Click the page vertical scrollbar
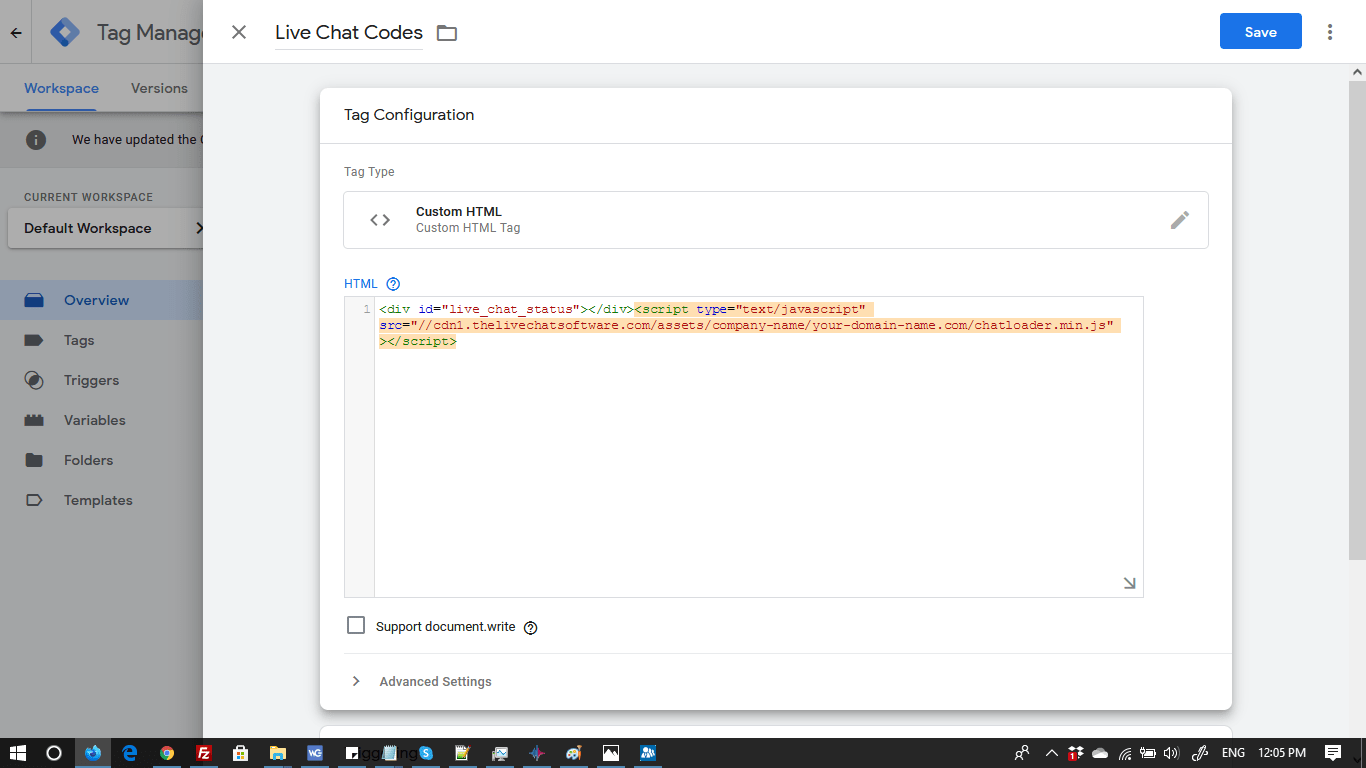Image resolution: width=1366 pixels, height=768 pixels. pos(1357,320)
